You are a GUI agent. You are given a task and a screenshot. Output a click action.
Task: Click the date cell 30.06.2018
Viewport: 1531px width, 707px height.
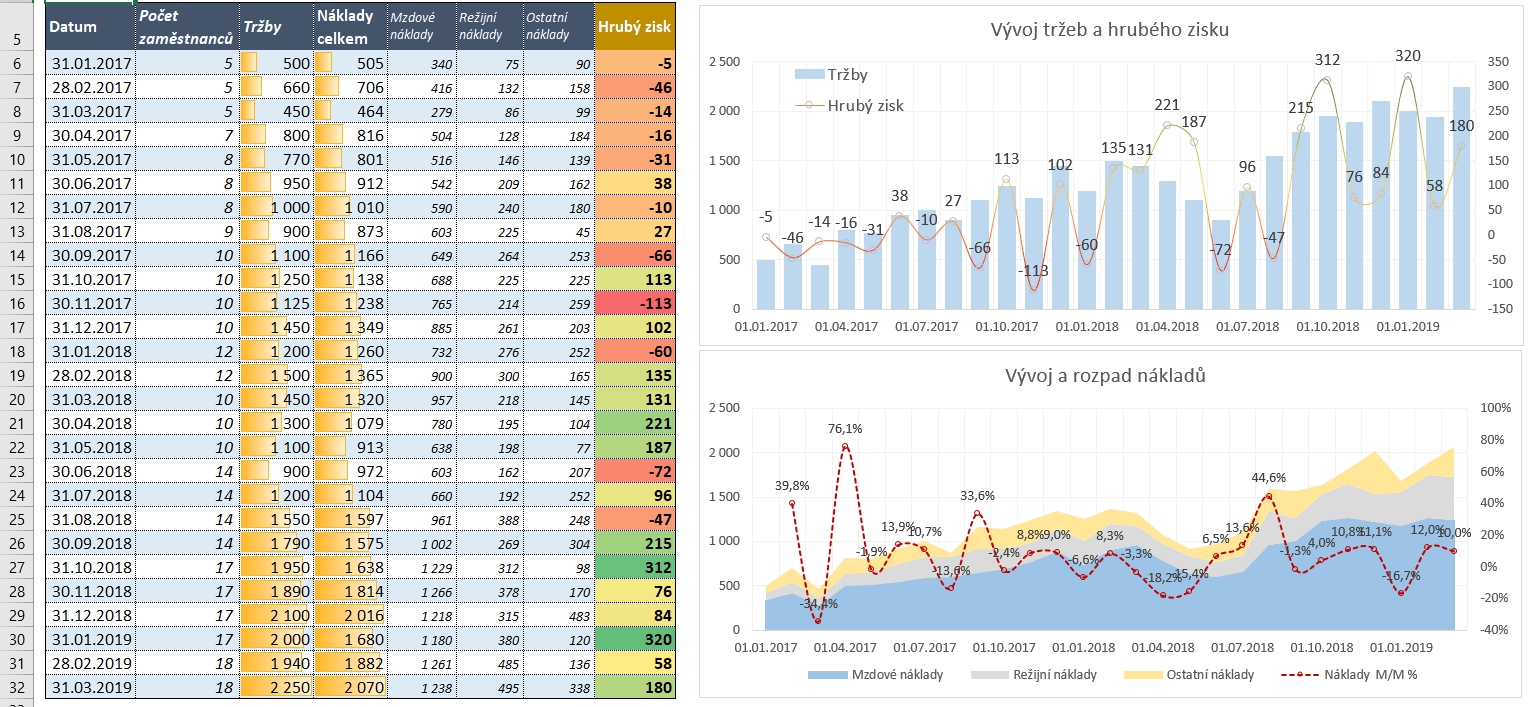click(89, 470)
